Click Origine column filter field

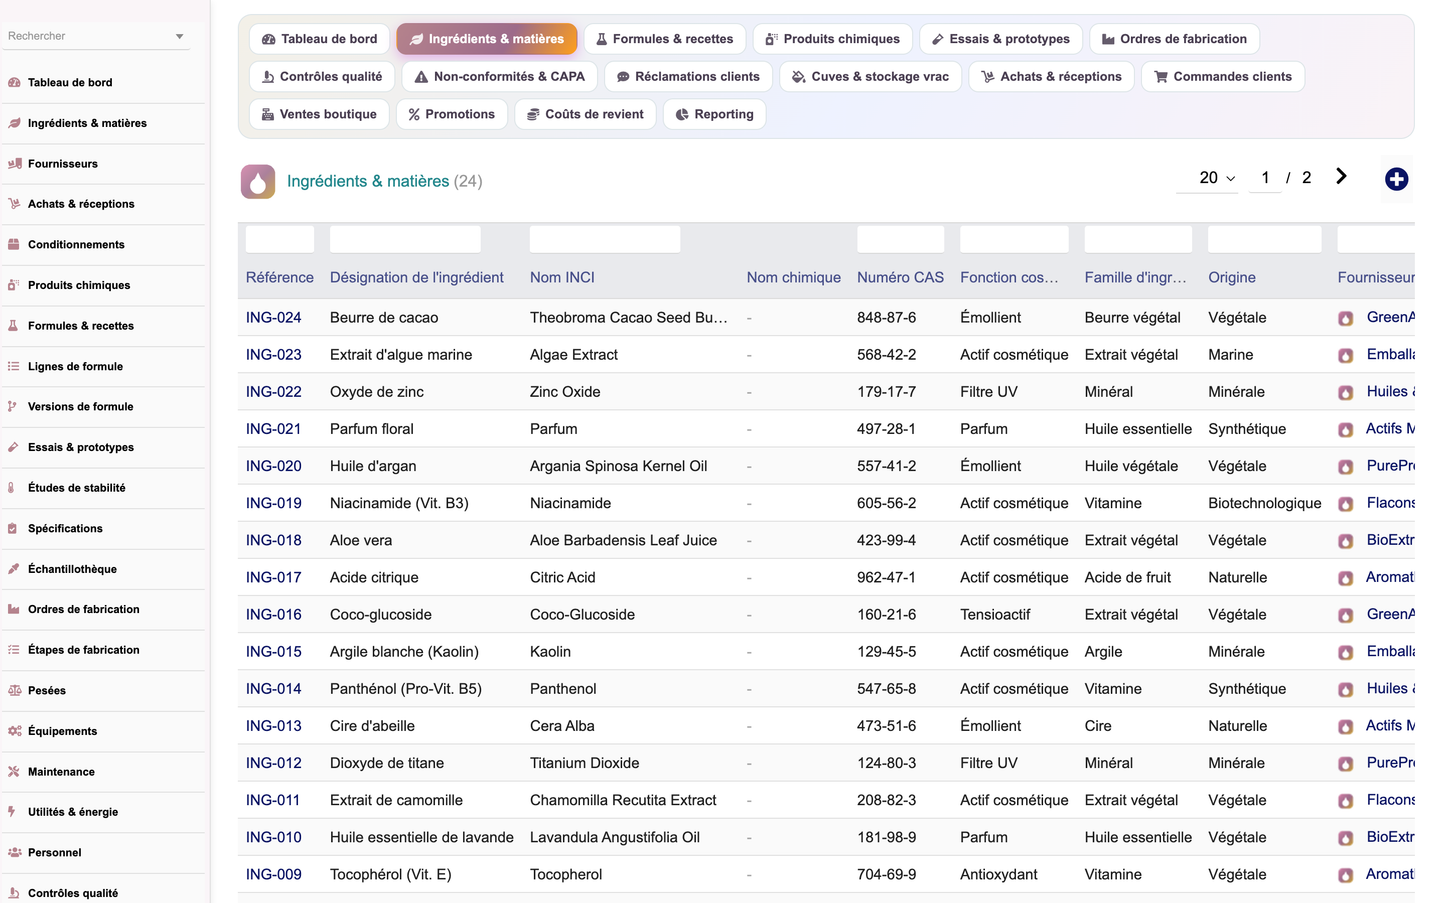coord(1264,239)
